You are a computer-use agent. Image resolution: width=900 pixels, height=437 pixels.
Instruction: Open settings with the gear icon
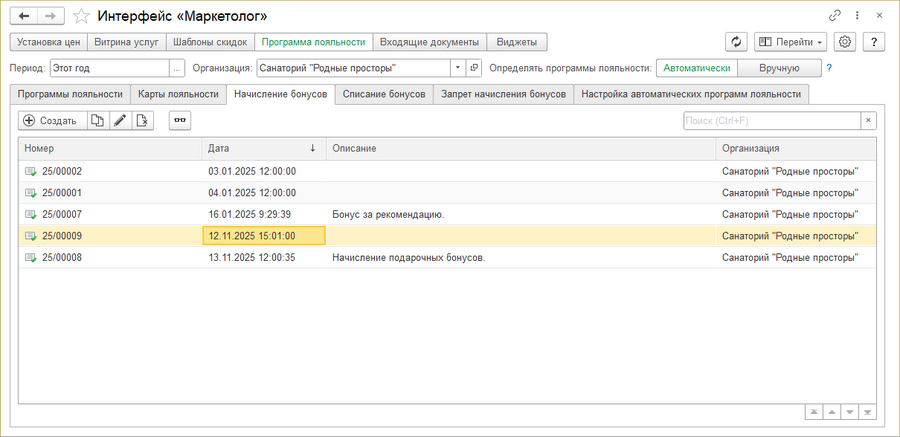tap(845, 42)
